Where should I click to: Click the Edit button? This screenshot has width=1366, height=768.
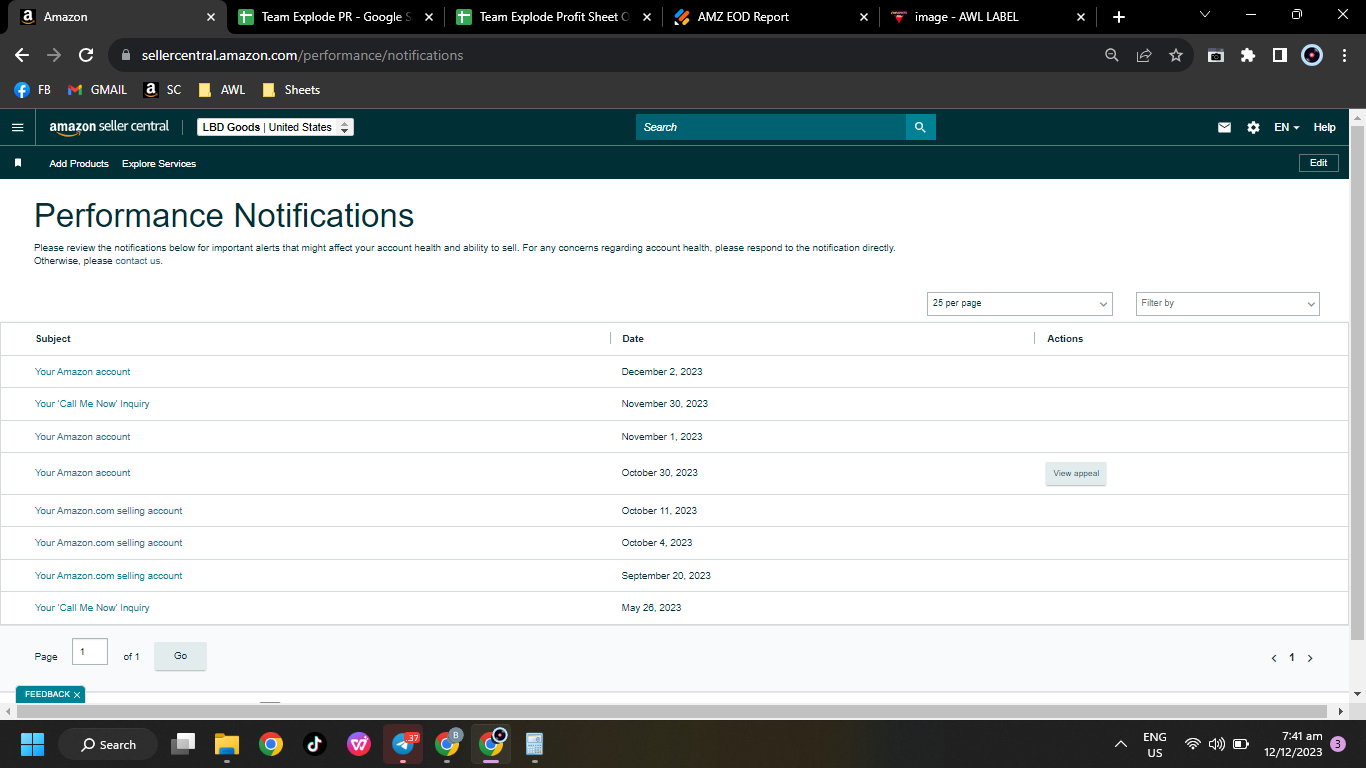(1318, 163)
